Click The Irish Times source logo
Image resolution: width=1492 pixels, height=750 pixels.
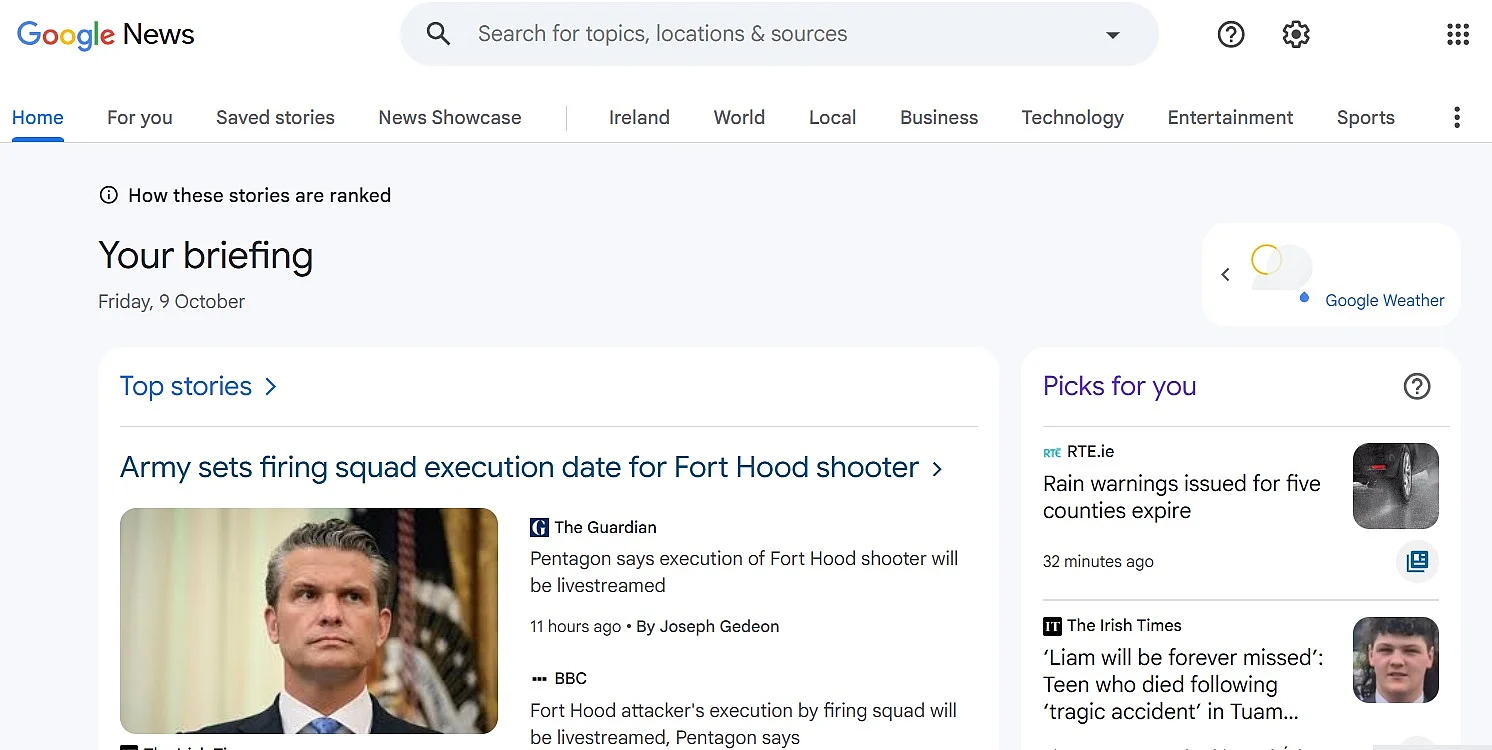coord(1052,626)
